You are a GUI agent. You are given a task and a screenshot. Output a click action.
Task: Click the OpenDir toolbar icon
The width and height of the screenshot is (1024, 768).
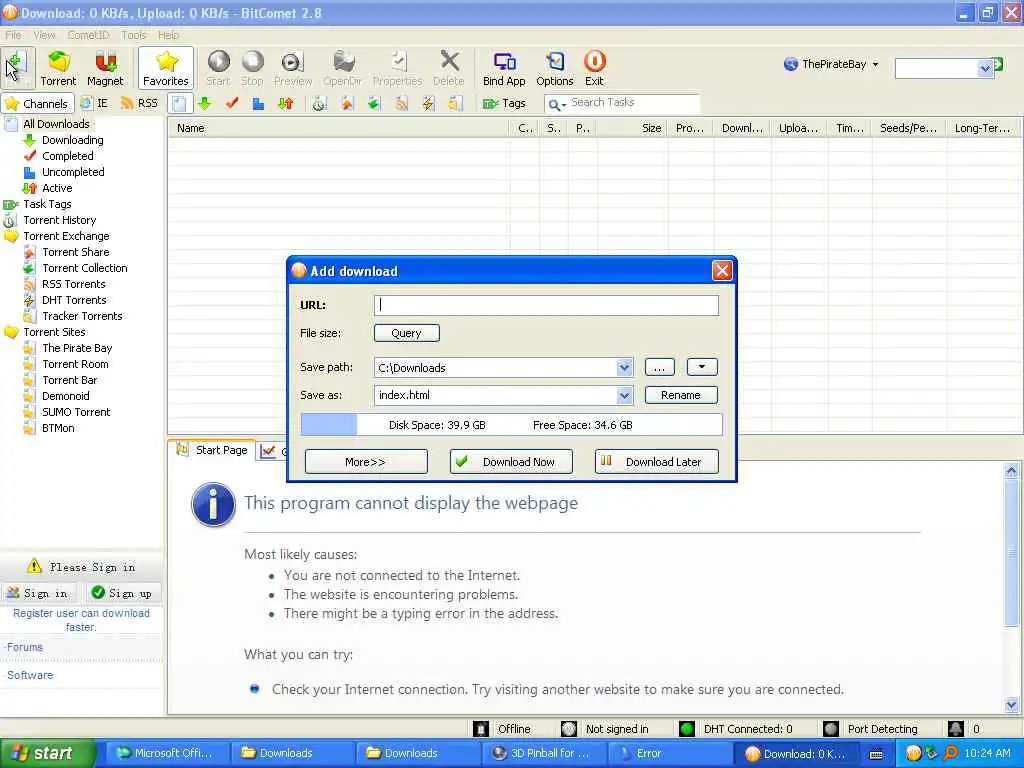[342, 68]
